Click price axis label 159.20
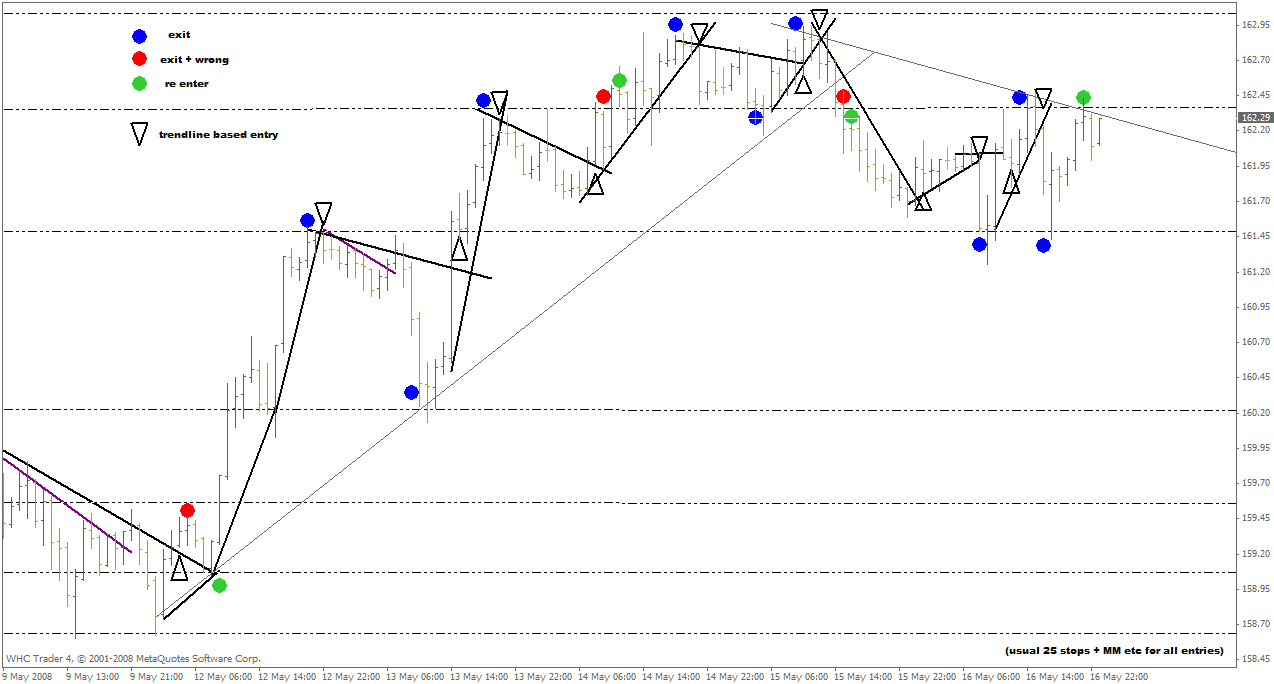 click(1255, 553)
